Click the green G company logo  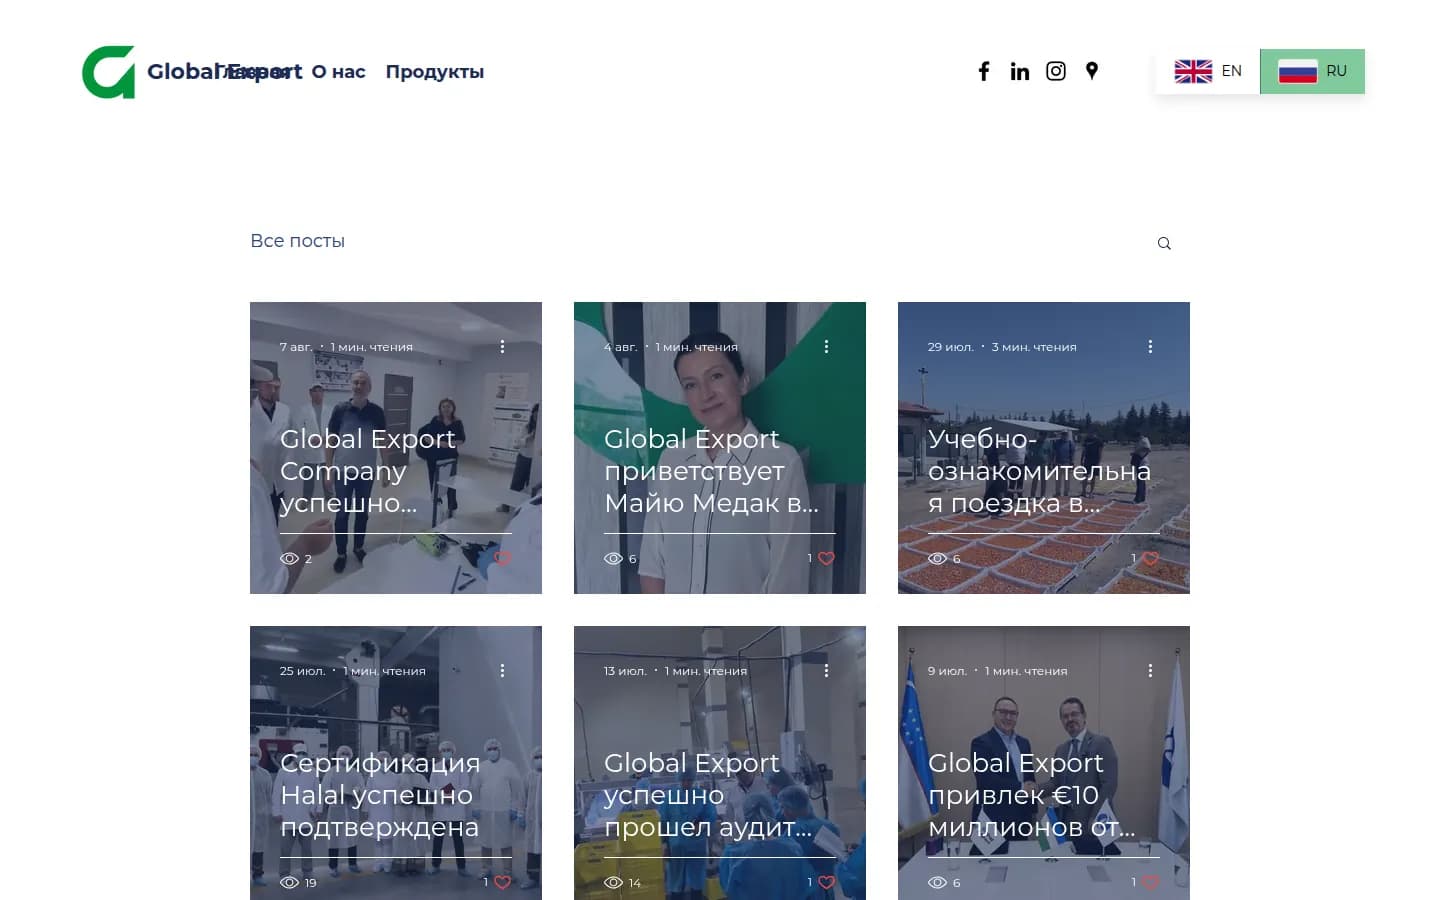[x=108, y=72]
